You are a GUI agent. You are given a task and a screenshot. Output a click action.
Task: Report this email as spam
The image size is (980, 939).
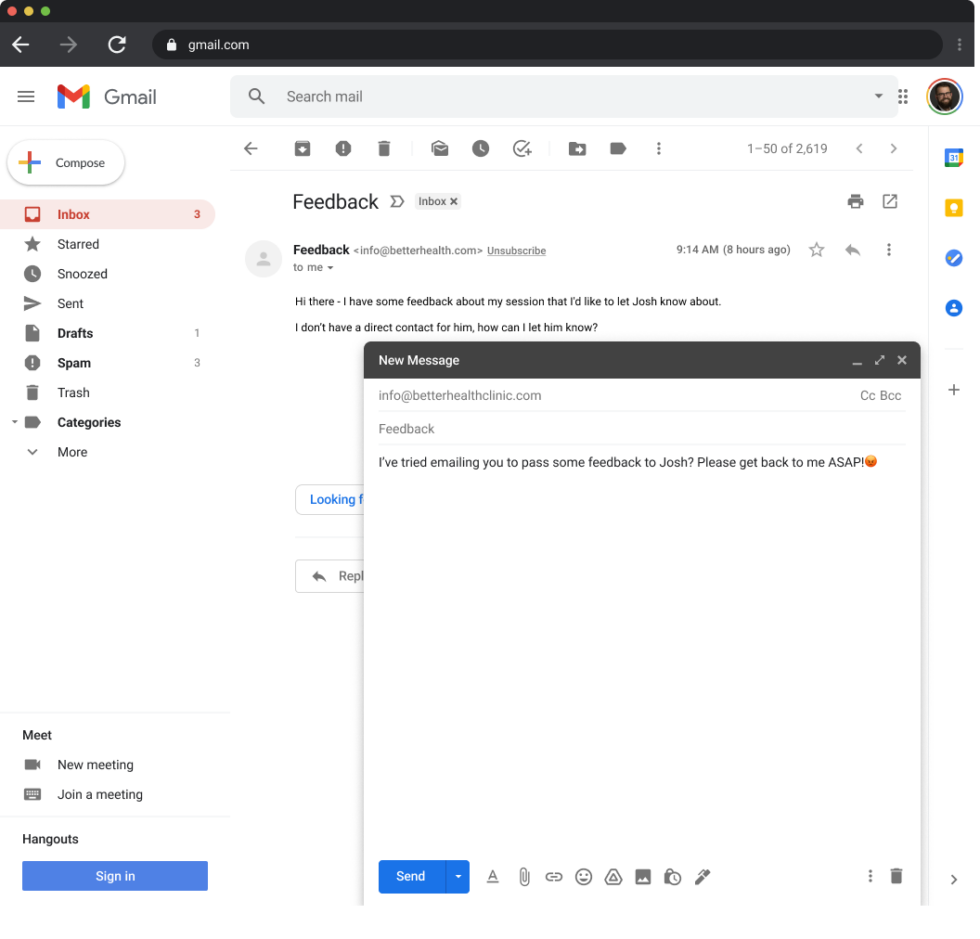pos(343,149)
